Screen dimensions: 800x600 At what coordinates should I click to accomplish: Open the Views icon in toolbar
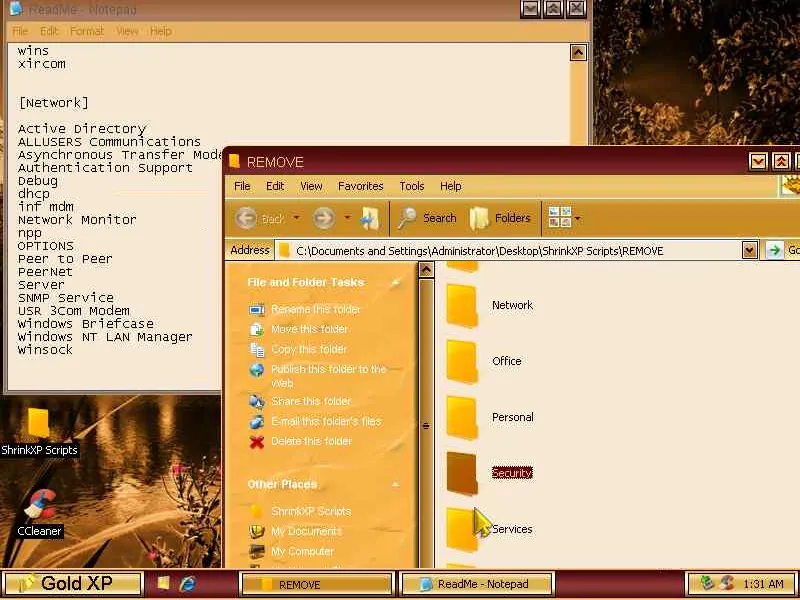559,217
